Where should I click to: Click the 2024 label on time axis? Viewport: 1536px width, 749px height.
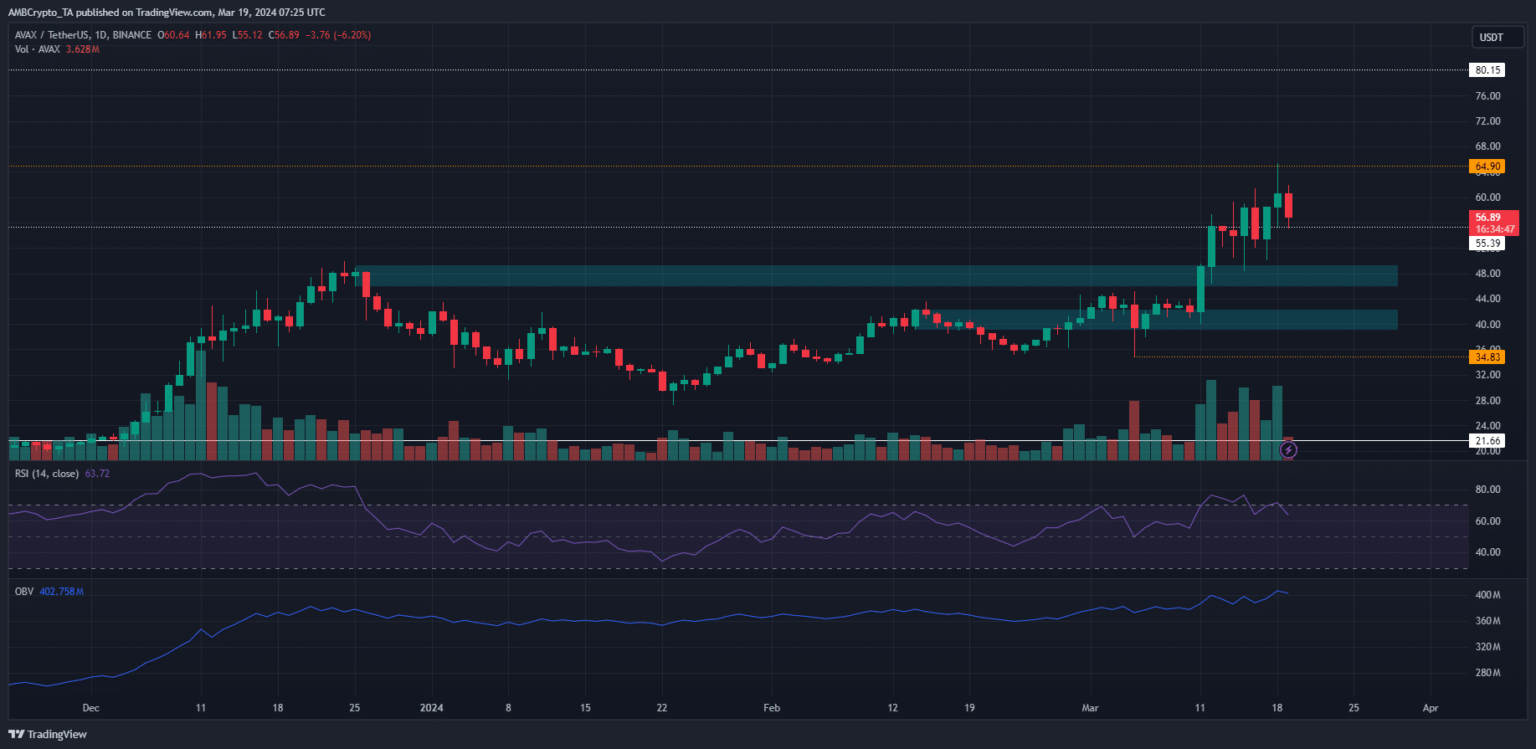431,707
